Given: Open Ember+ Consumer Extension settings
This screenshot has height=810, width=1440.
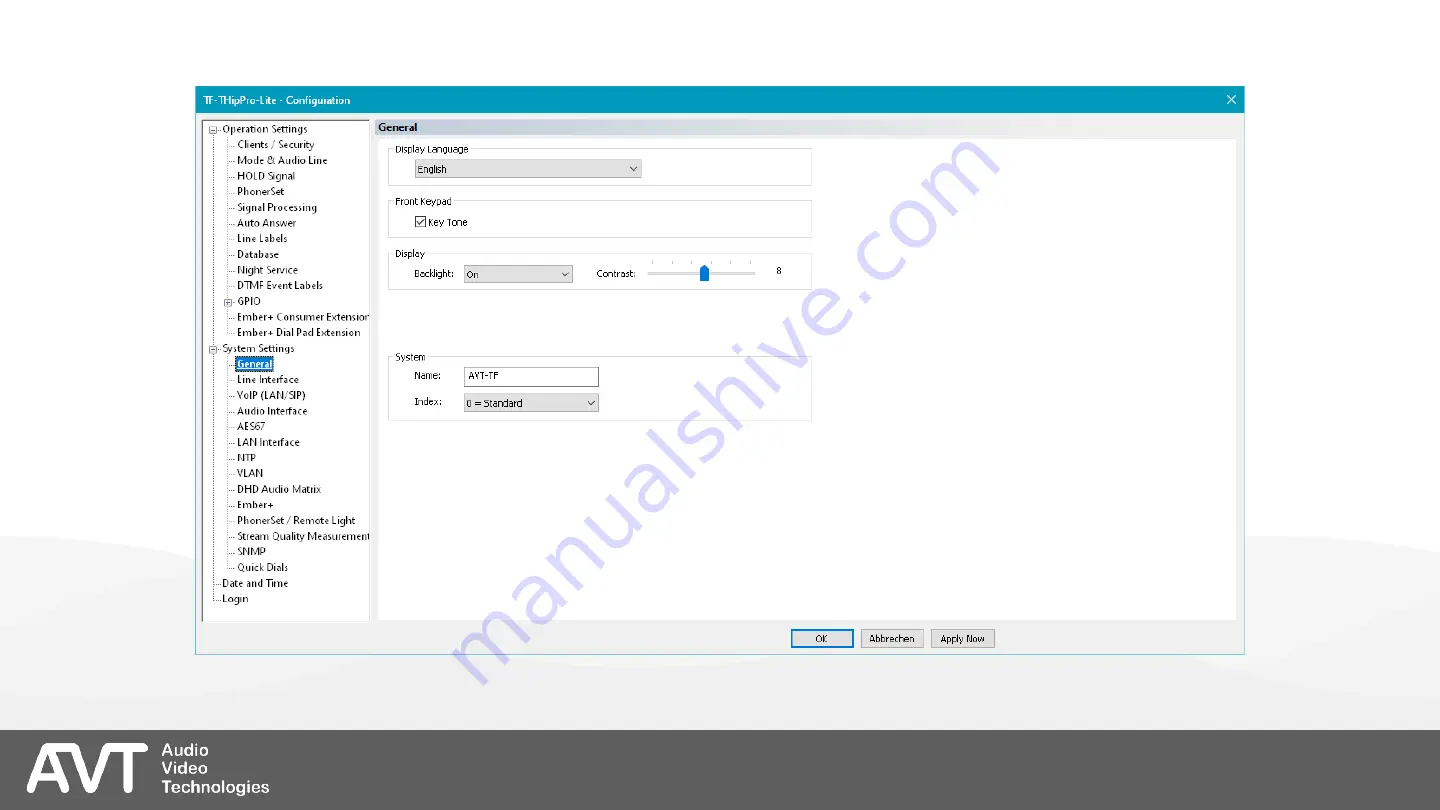Looking at the screenshot, I should [303, 317].
